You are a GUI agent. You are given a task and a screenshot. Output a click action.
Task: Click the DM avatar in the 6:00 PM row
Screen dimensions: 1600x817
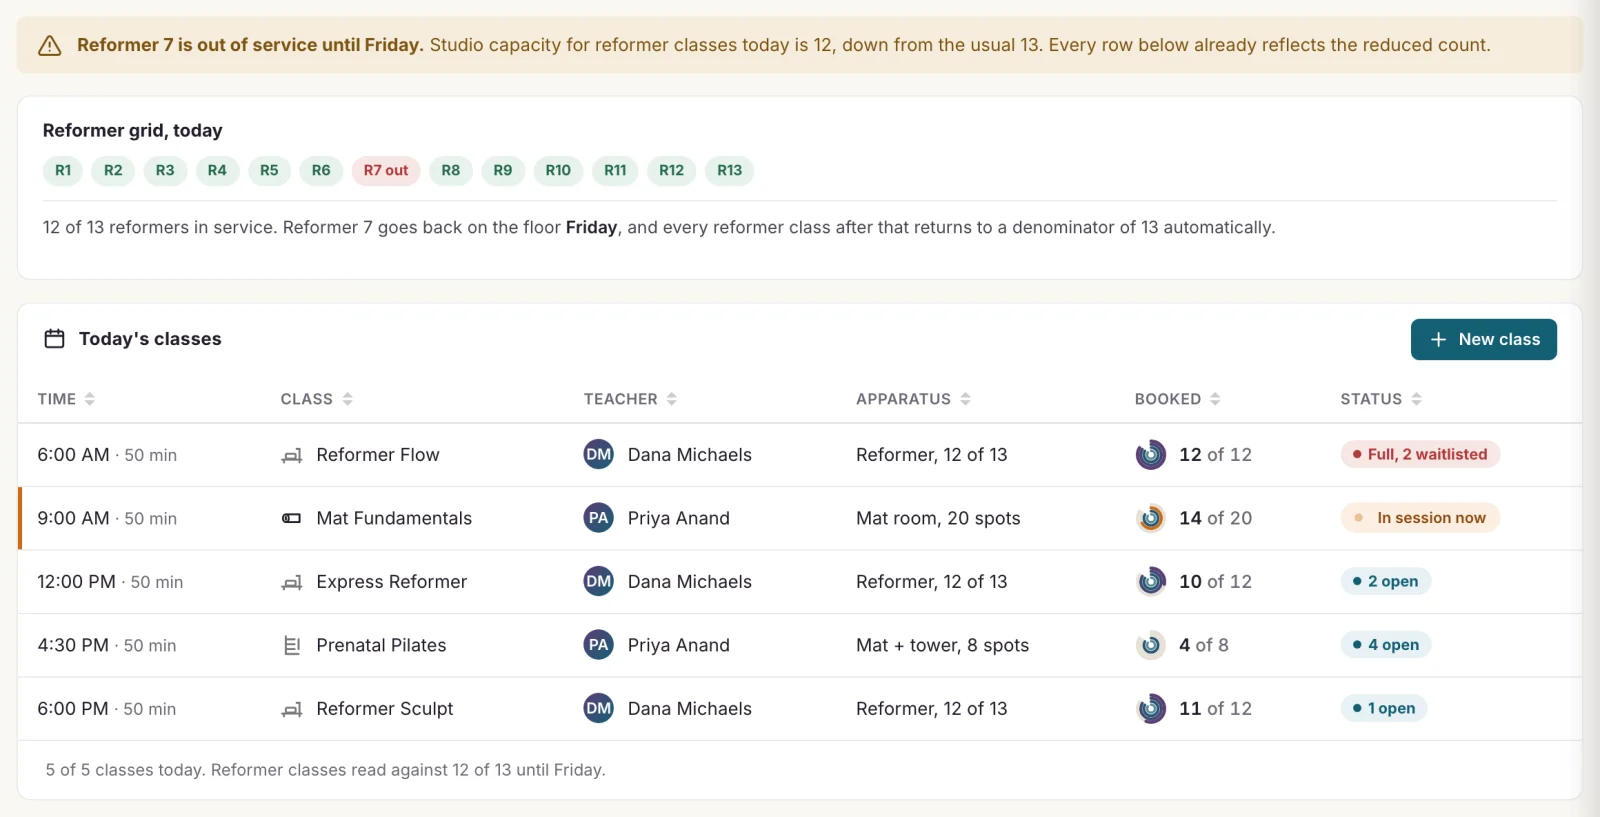click(x=599, y=708)
